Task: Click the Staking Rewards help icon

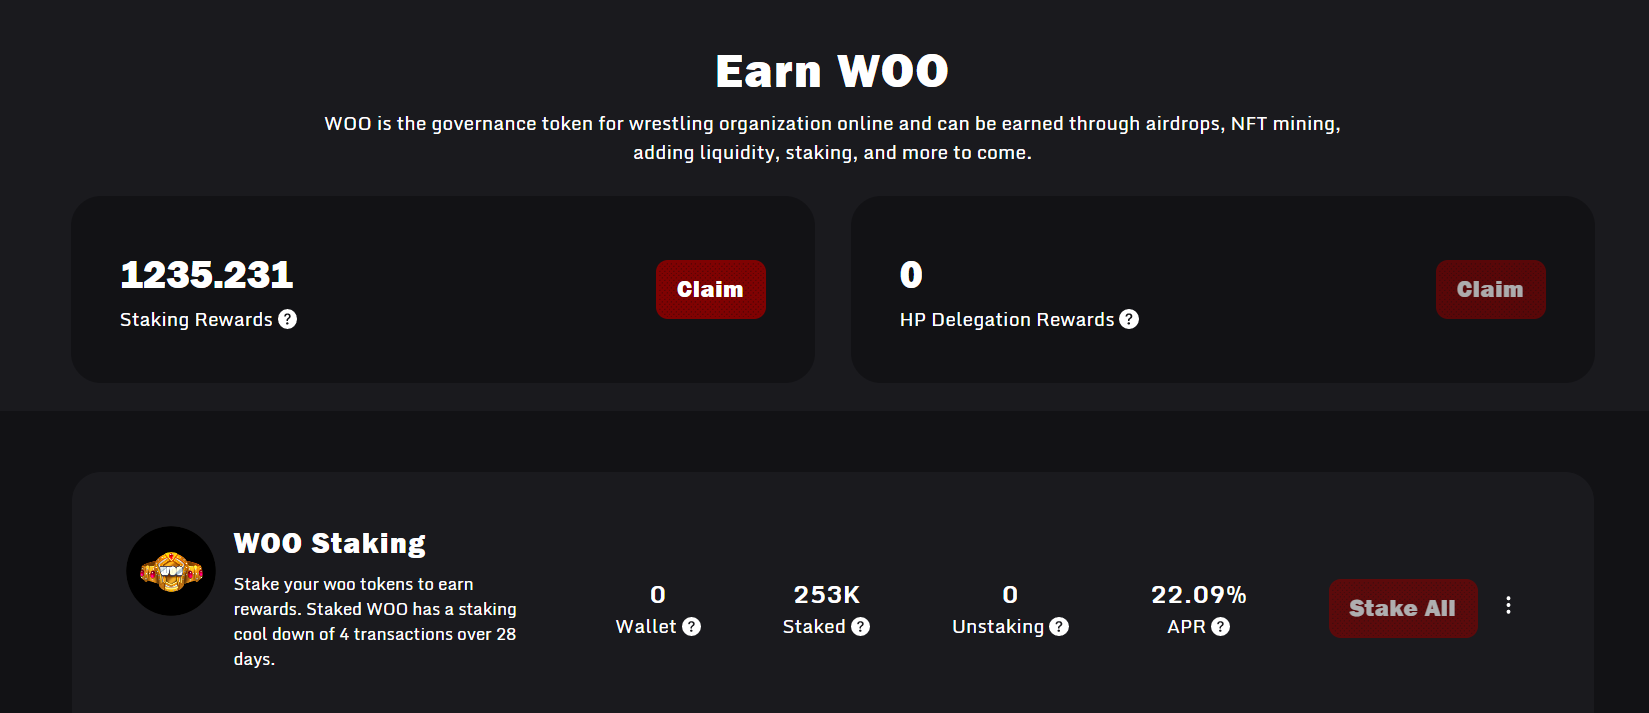Action: [x=288, y=319]
